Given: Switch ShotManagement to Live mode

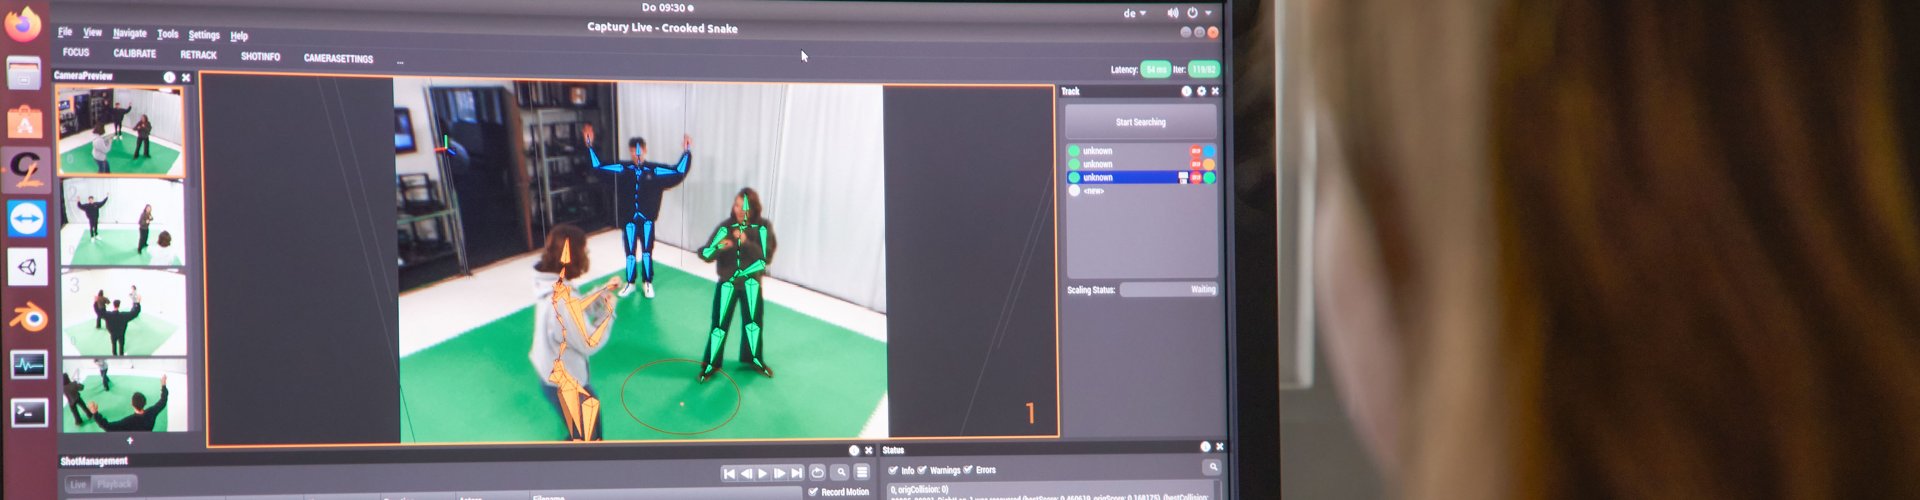Looking at the screenshot, I should click(x=78, y=484).
